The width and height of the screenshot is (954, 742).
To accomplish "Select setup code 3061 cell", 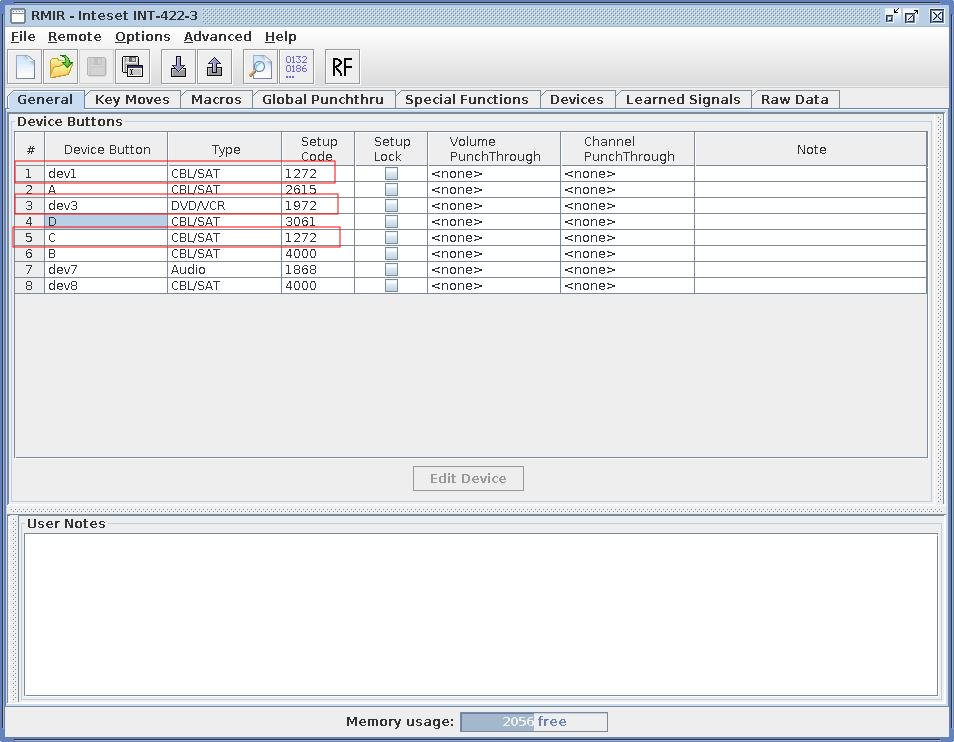I will click(x=318, y=221).
